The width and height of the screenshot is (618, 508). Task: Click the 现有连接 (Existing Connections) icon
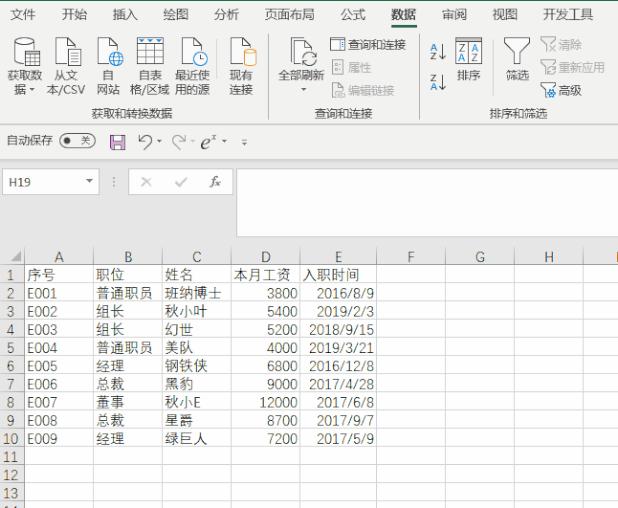[x=241, y=66]
